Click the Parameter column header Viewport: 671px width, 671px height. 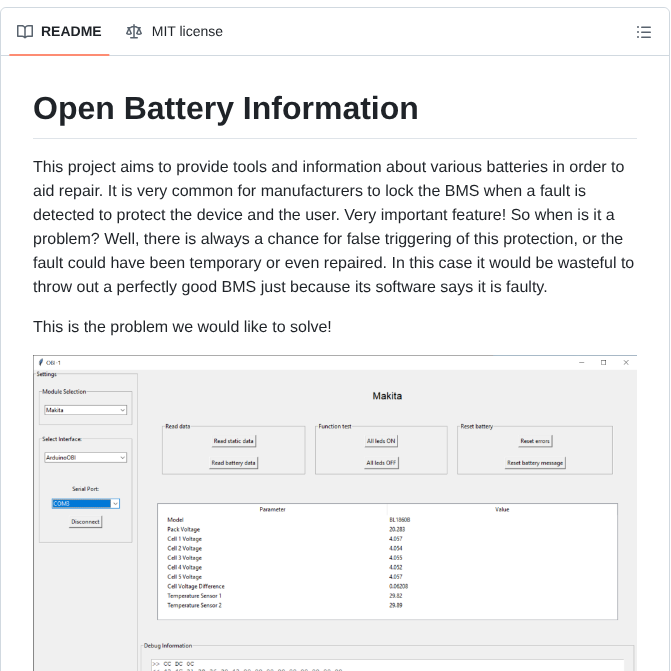pyautogui.click(x=273, y=510)
